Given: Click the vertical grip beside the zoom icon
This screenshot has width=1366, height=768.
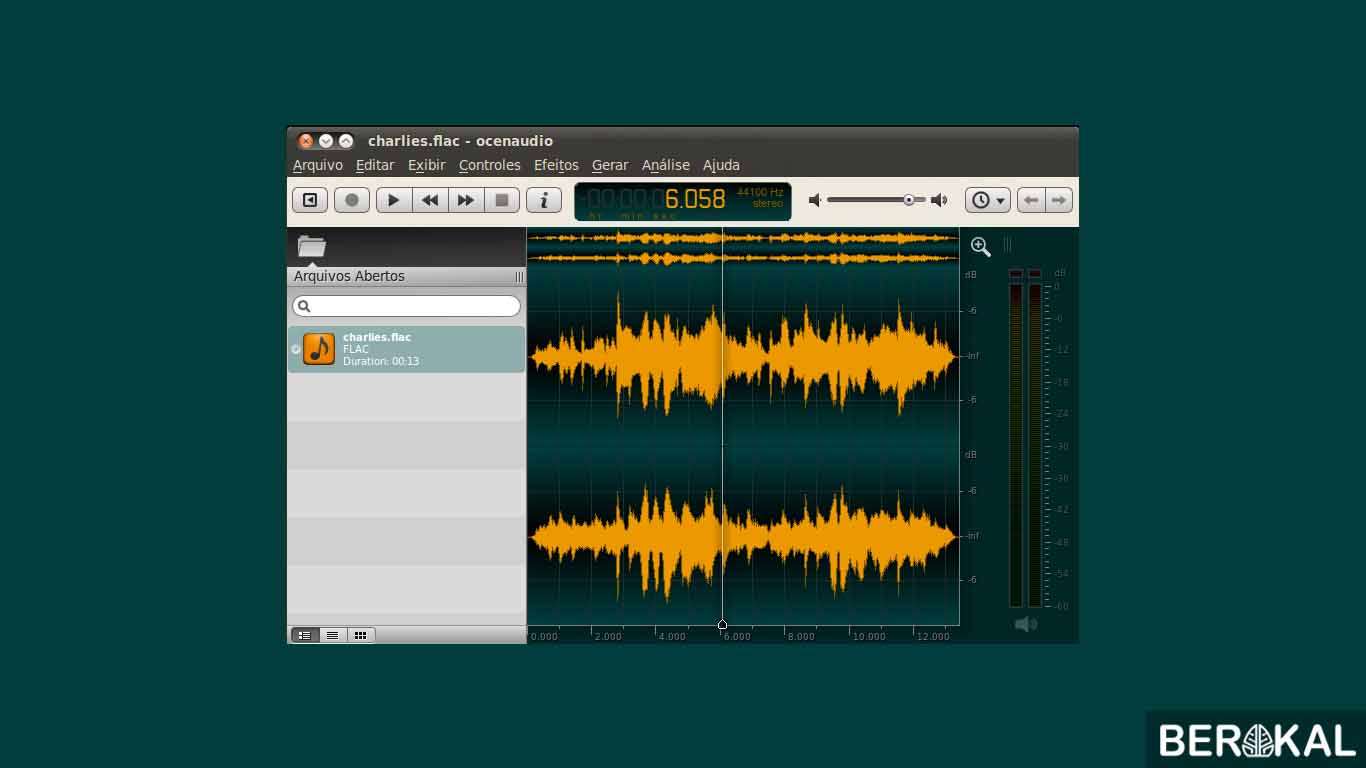Looking at the screenshot, I should pyautogui.click(x=1008, y=245).
